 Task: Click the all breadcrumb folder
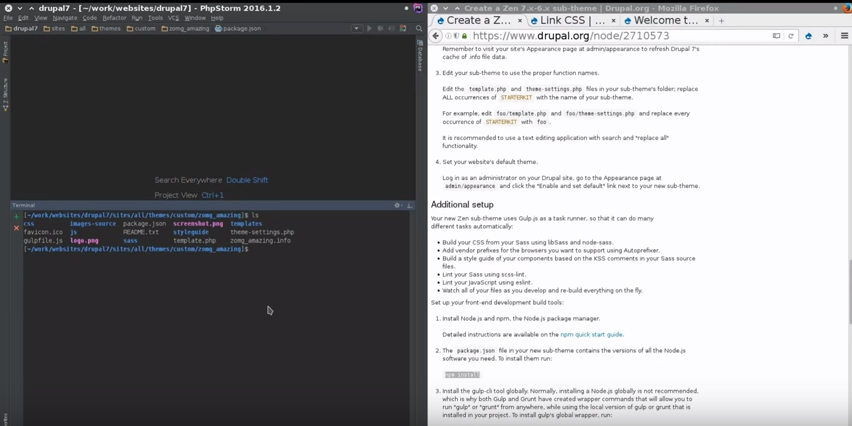tap(79, 28)
